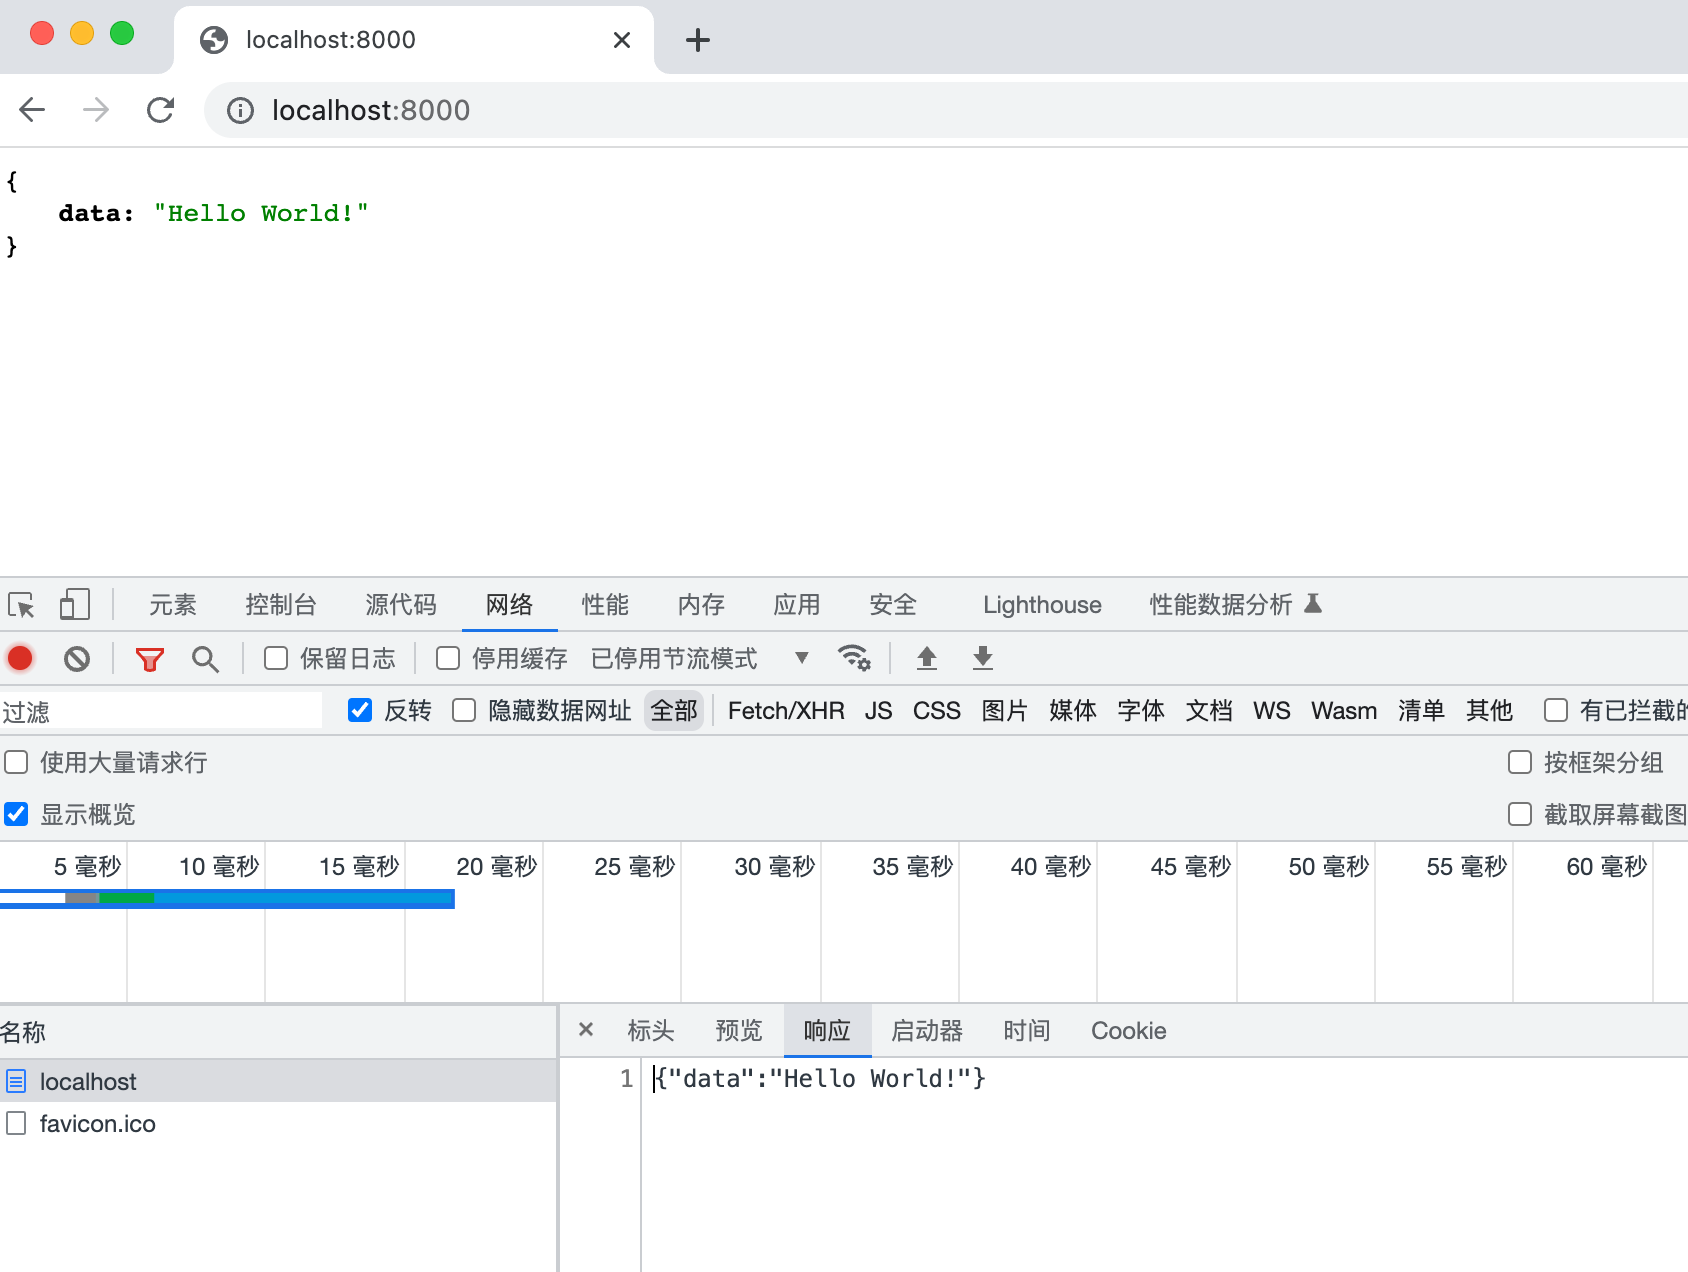
Task: Filter requests by 媒体 type
Action: pyautogui.click(x=1073, y=711)
